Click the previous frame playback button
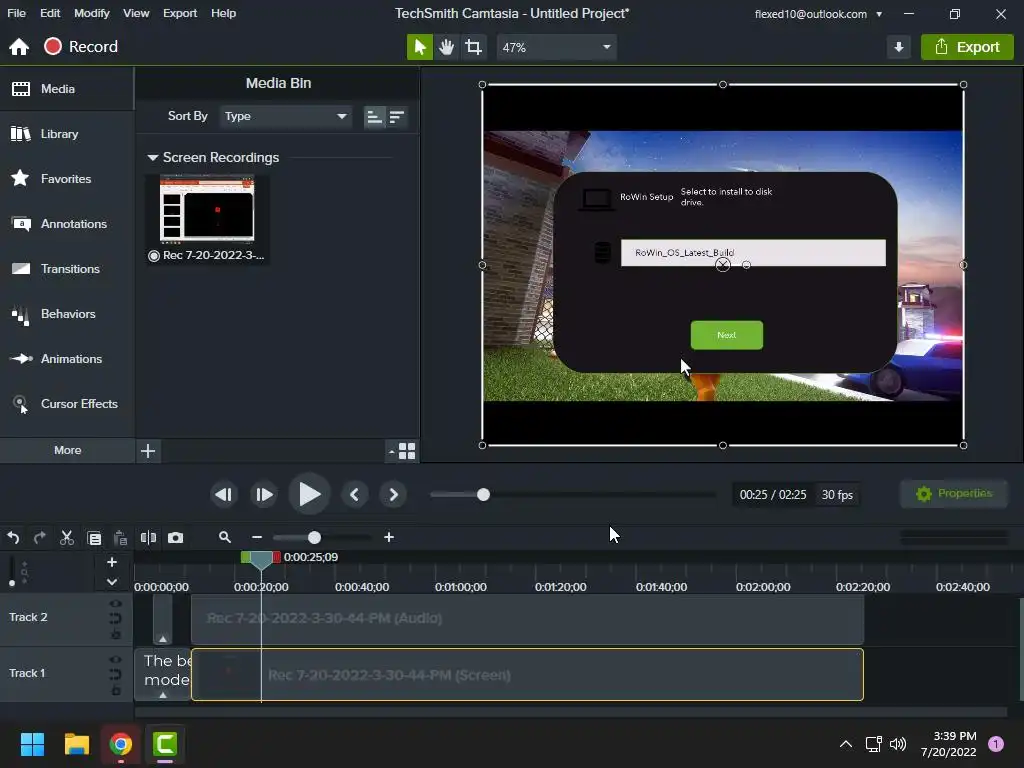Viewport: 1024px width, 768px height. pyautogui.click(x=223, y=494)
